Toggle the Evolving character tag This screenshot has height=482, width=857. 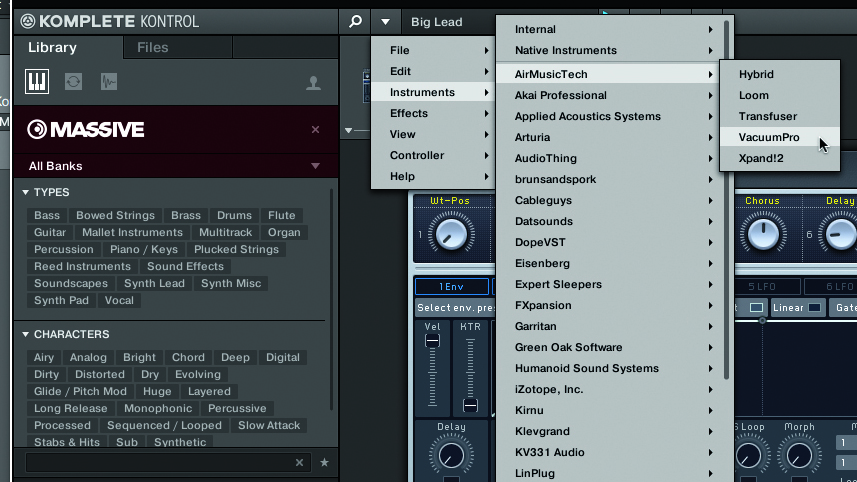pyautogui.click(x=198, y=374)
